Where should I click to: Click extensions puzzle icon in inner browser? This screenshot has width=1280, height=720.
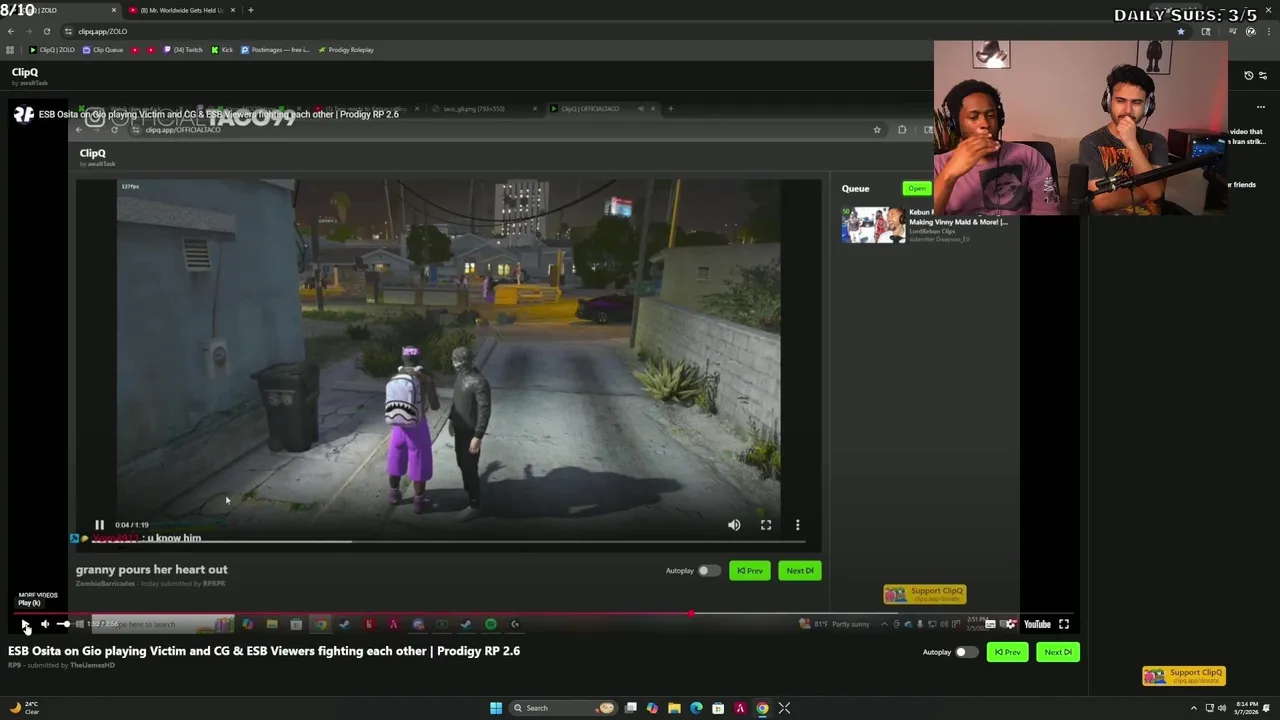pos(902,129)
